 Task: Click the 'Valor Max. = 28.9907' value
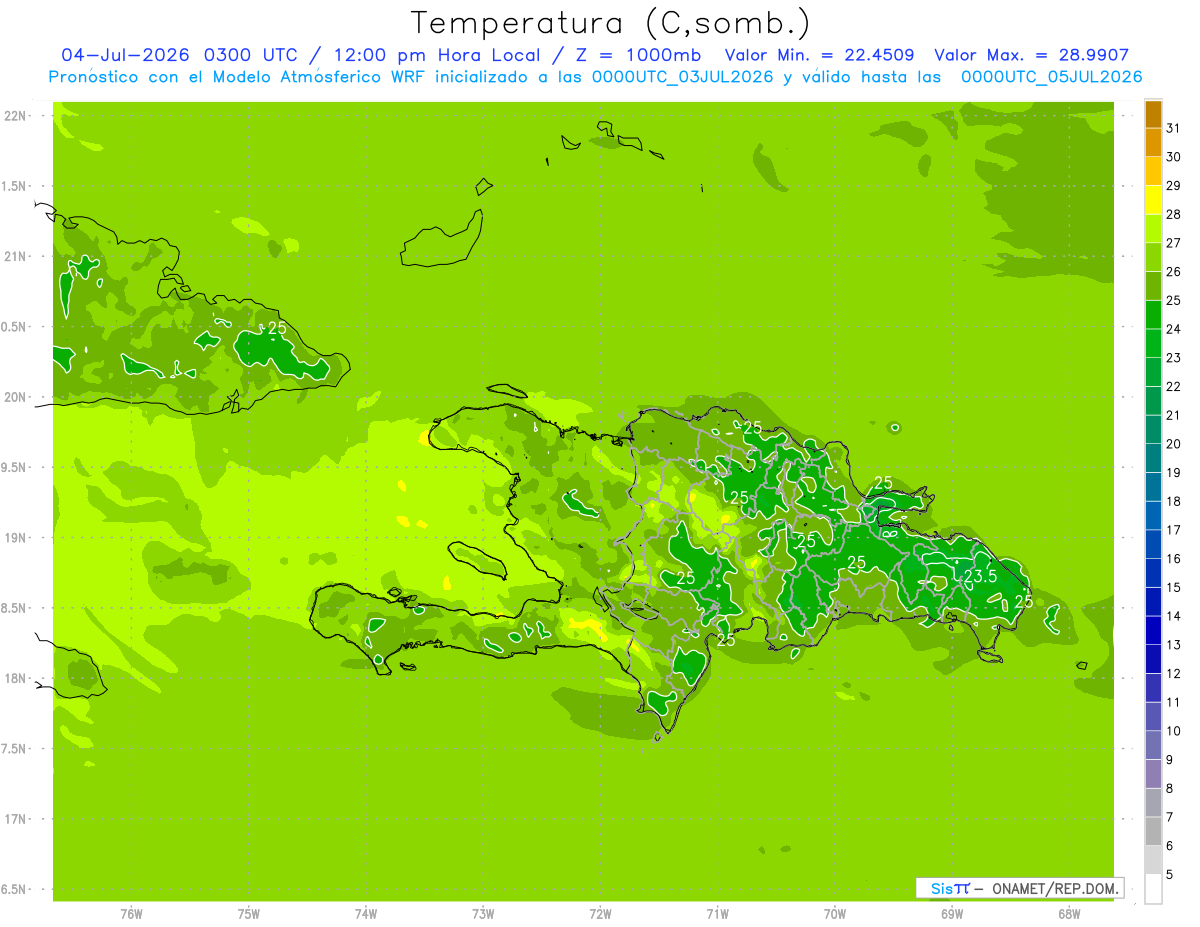pos(1032,55)
